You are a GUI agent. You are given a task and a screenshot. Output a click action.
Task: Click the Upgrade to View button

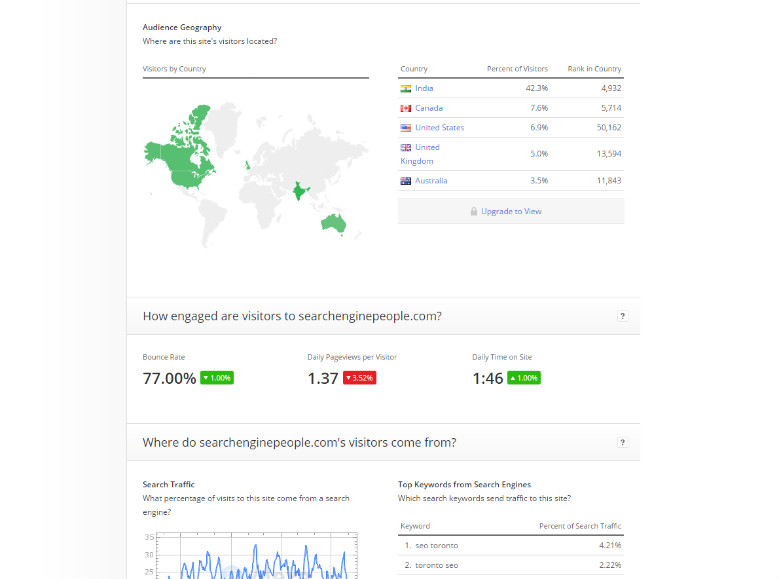(511, 211)
